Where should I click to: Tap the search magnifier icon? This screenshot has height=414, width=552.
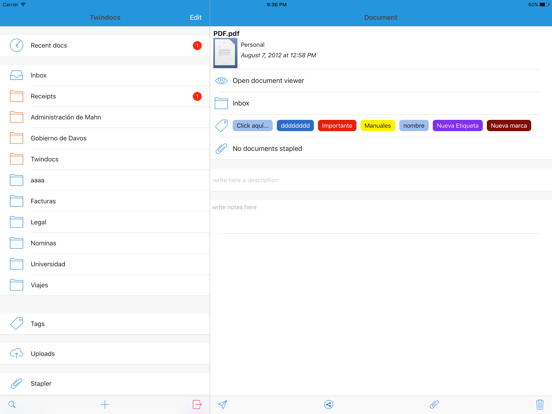point(12,404)
